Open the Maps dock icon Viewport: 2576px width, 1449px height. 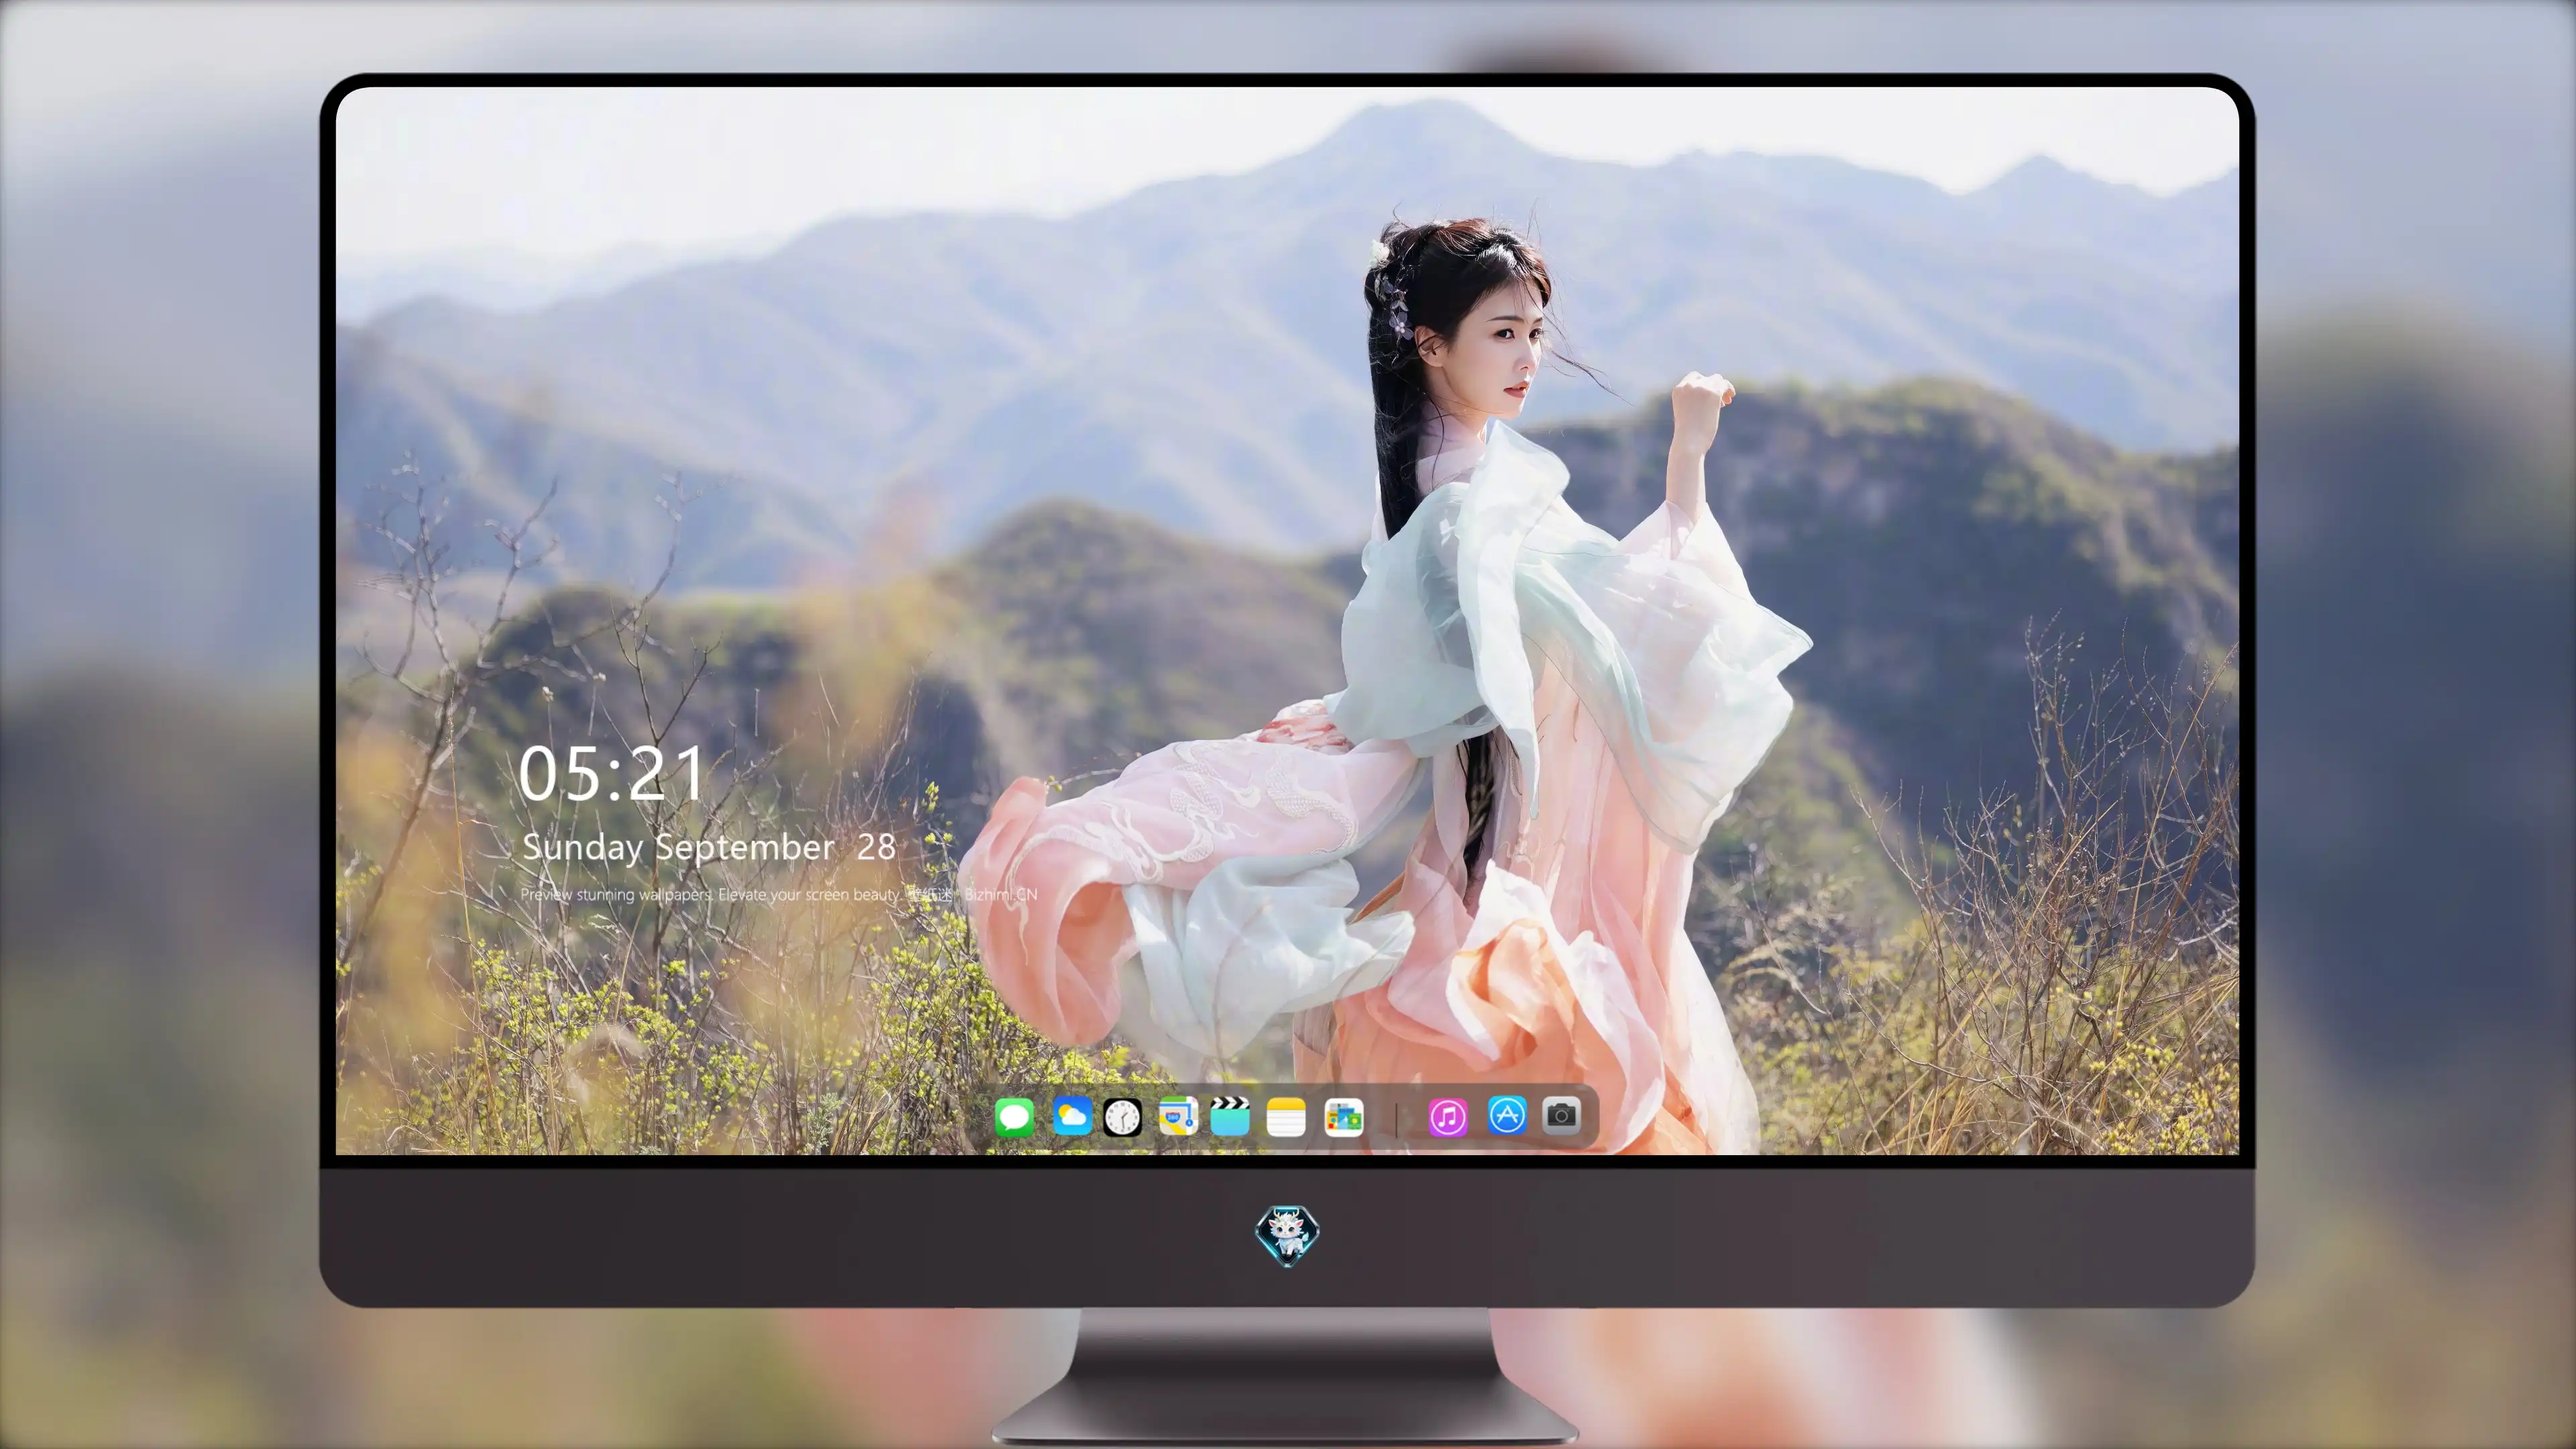click(1178, 1116)
